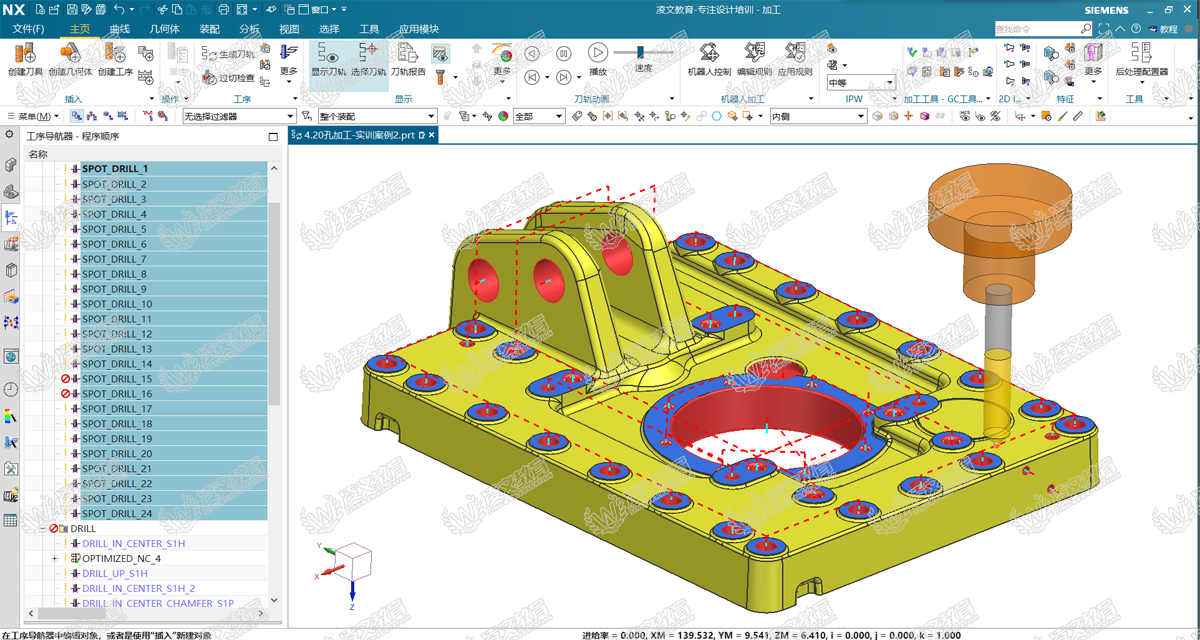Expand the OPTIMIZED_NC_4 tree node

pyautogui.click(x=55, y=558)
